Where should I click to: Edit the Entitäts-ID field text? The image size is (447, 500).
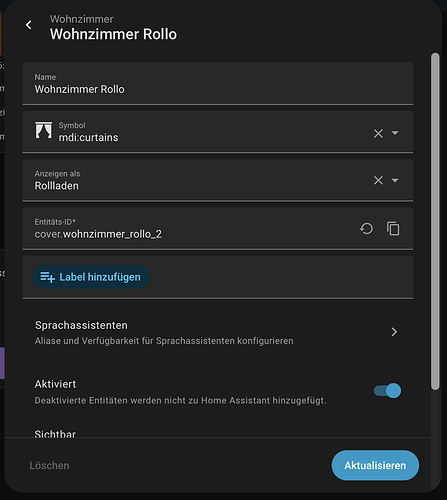point(190,229)
